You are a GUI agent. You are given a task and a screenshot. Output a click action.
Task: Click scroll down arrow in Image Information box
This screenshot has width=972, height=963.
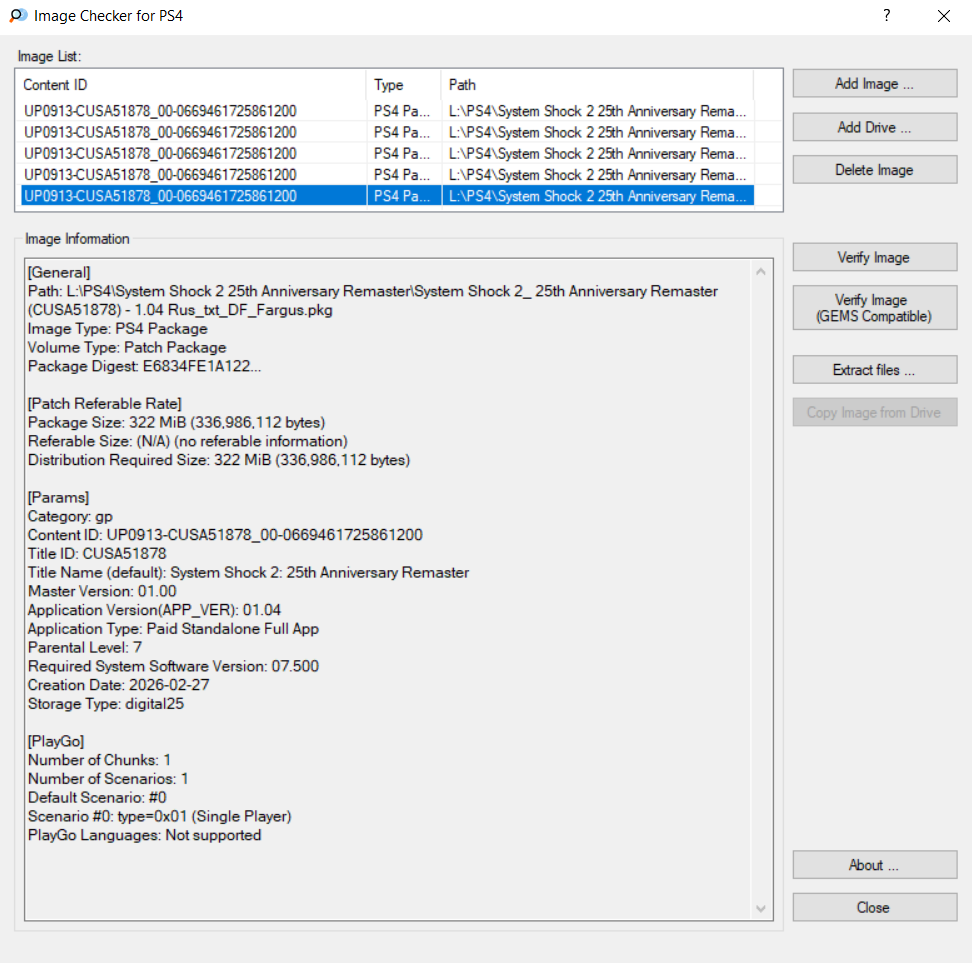click(762, 908)
